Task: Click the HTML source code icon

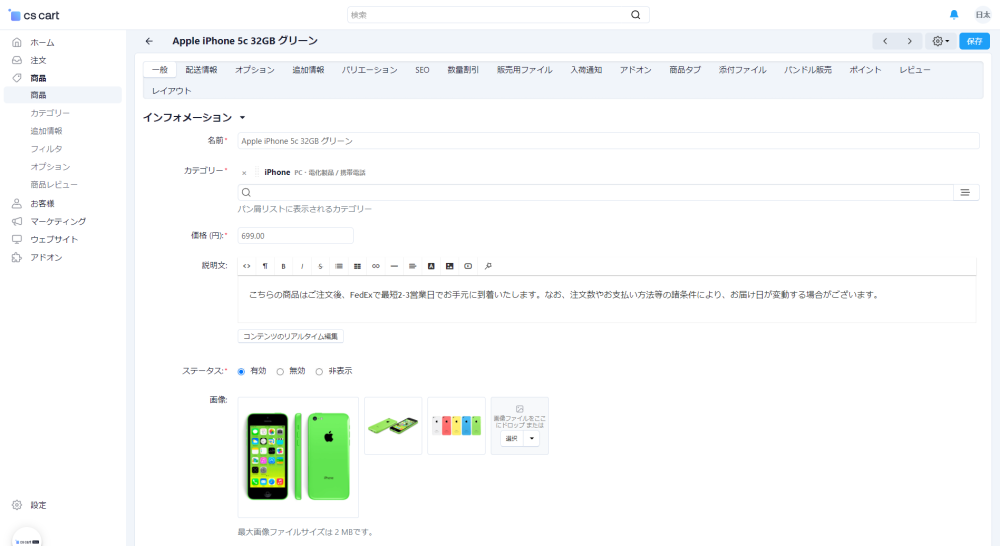Action: coord(247,266)
